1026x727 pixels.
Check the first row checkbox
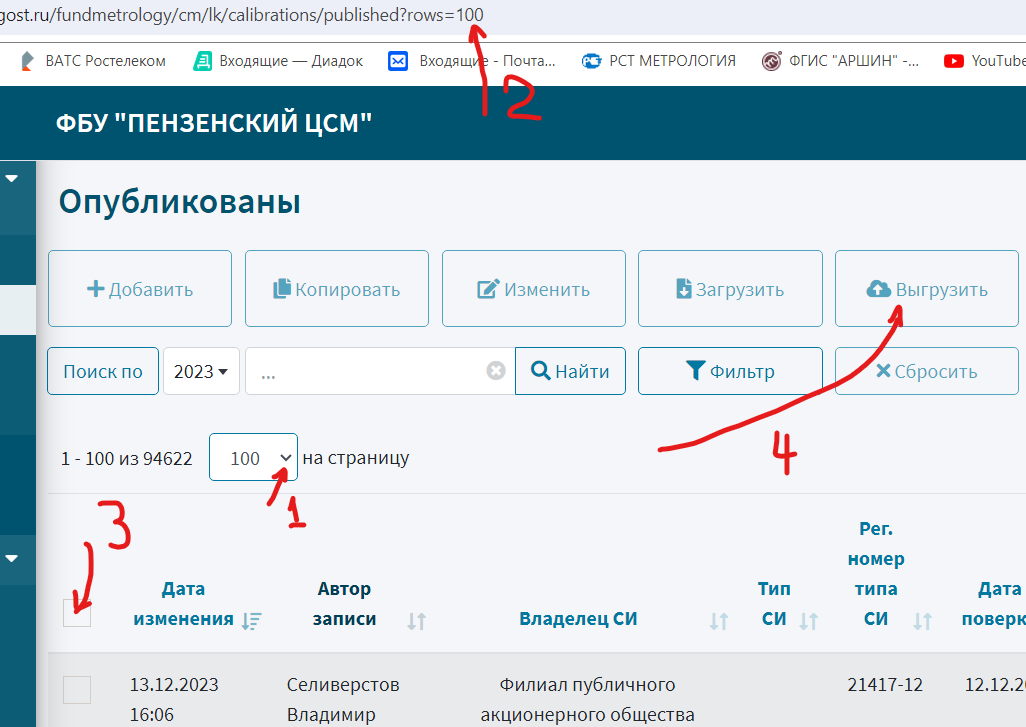[x=77, y=689]
